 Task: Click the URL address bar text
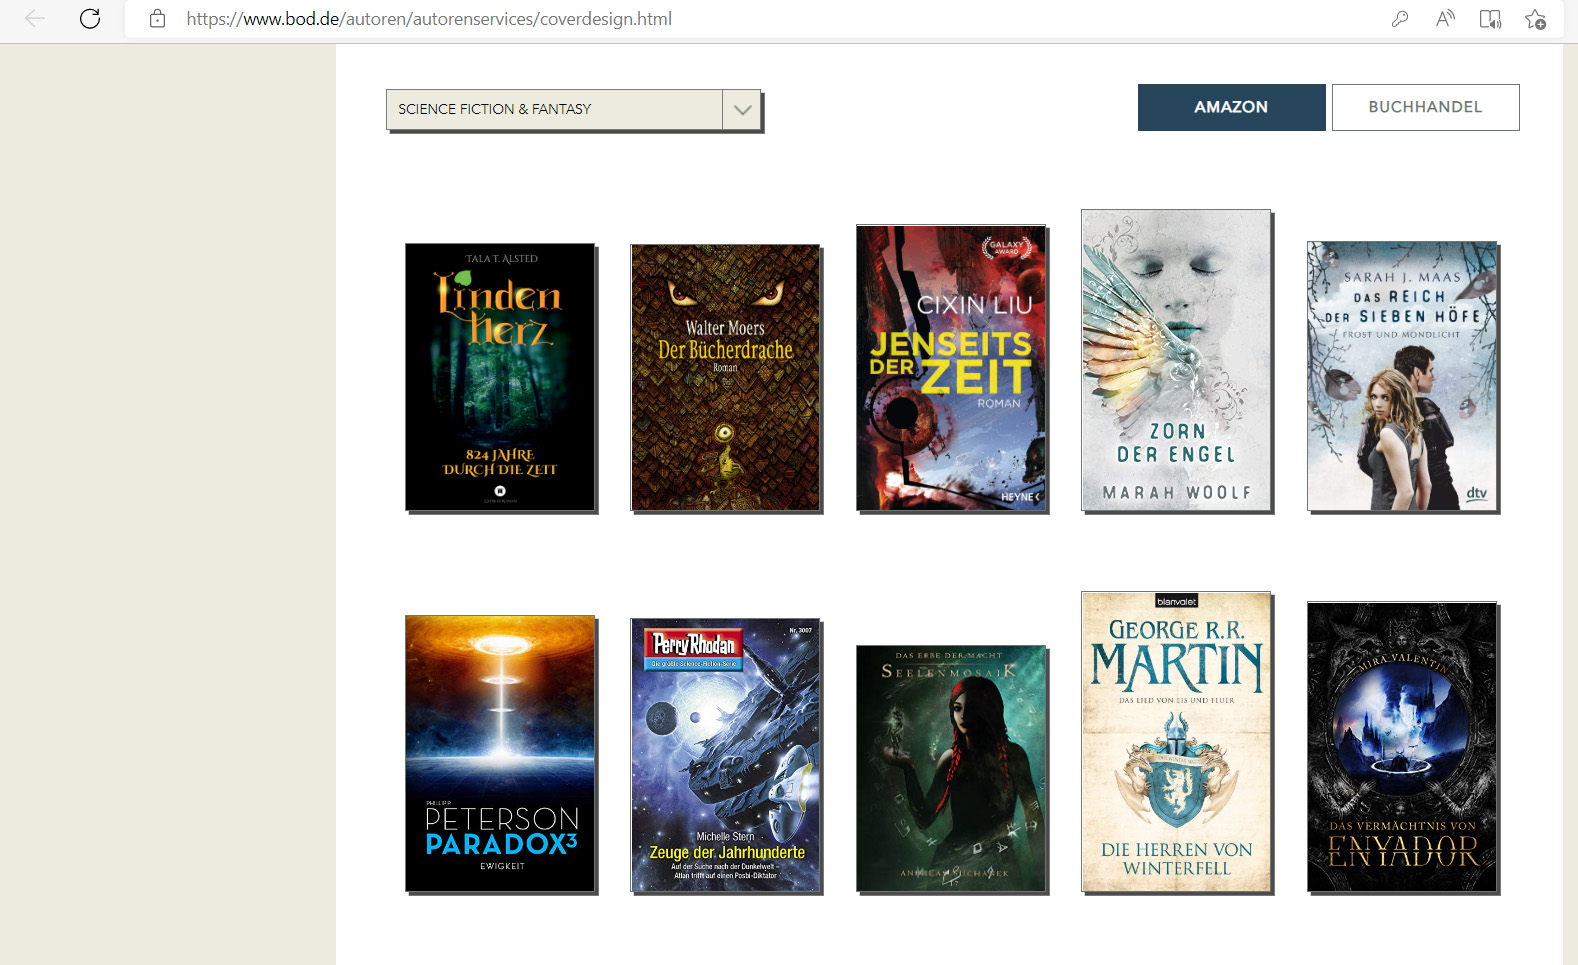tap(429, 18)
